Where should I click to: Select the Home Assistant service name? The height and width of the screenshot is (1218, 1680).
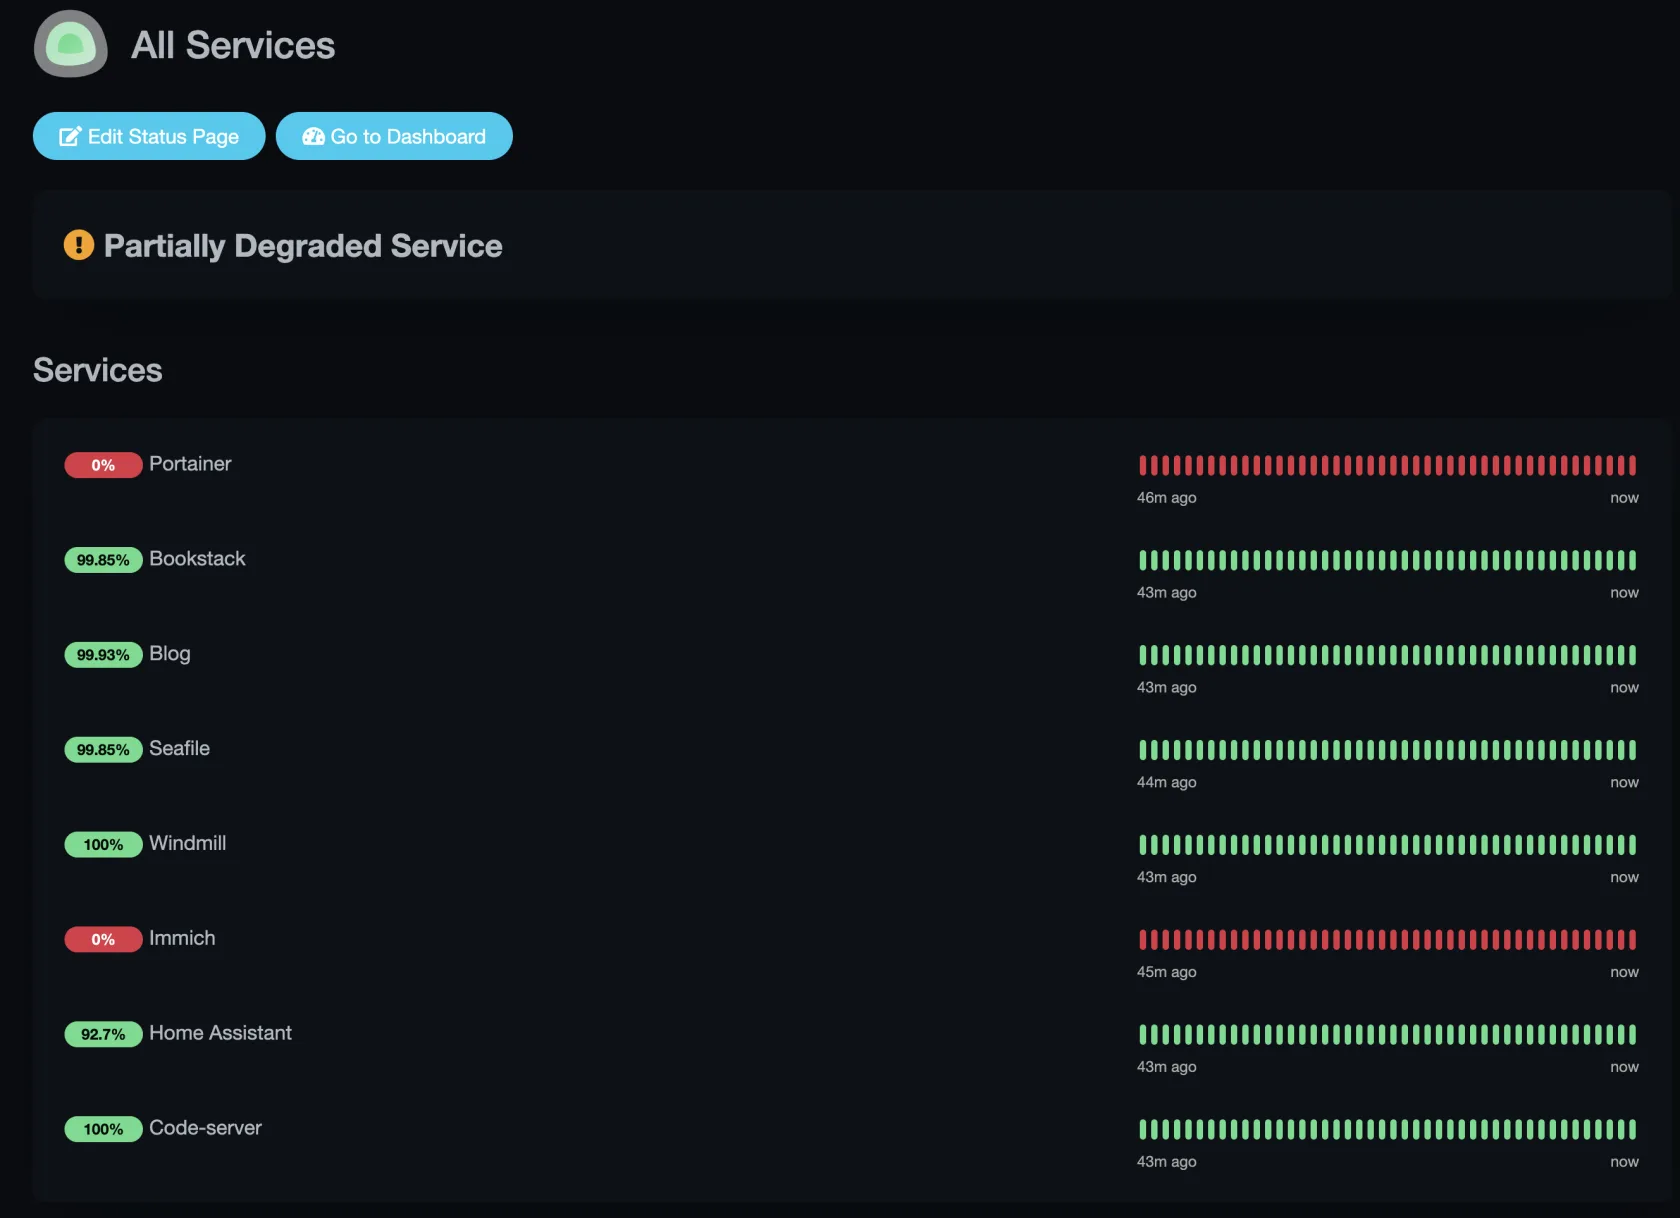tap(220, 1033)
